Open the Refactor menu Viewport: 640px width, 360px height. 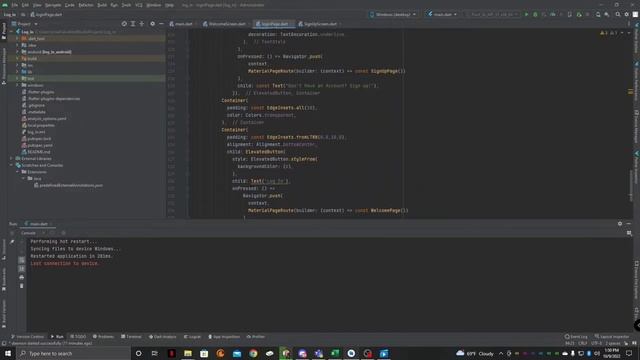(x=86, y=5)
